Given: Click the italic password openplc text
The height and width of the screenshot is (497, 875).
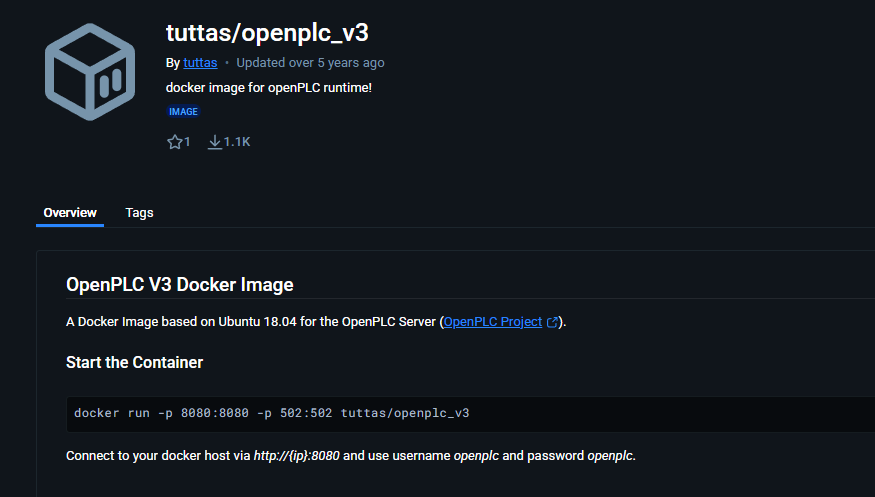Looking at the screenshot, I should (x=610, y=456).
